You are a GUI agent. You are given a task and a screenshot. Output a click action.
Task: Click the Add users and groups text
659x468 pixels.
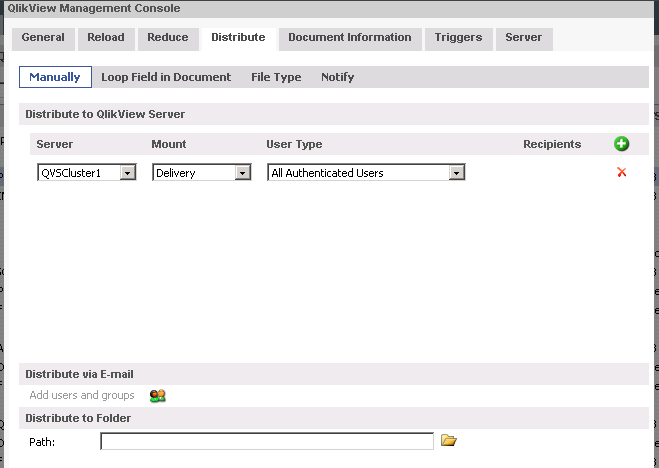tap(82, 395)
